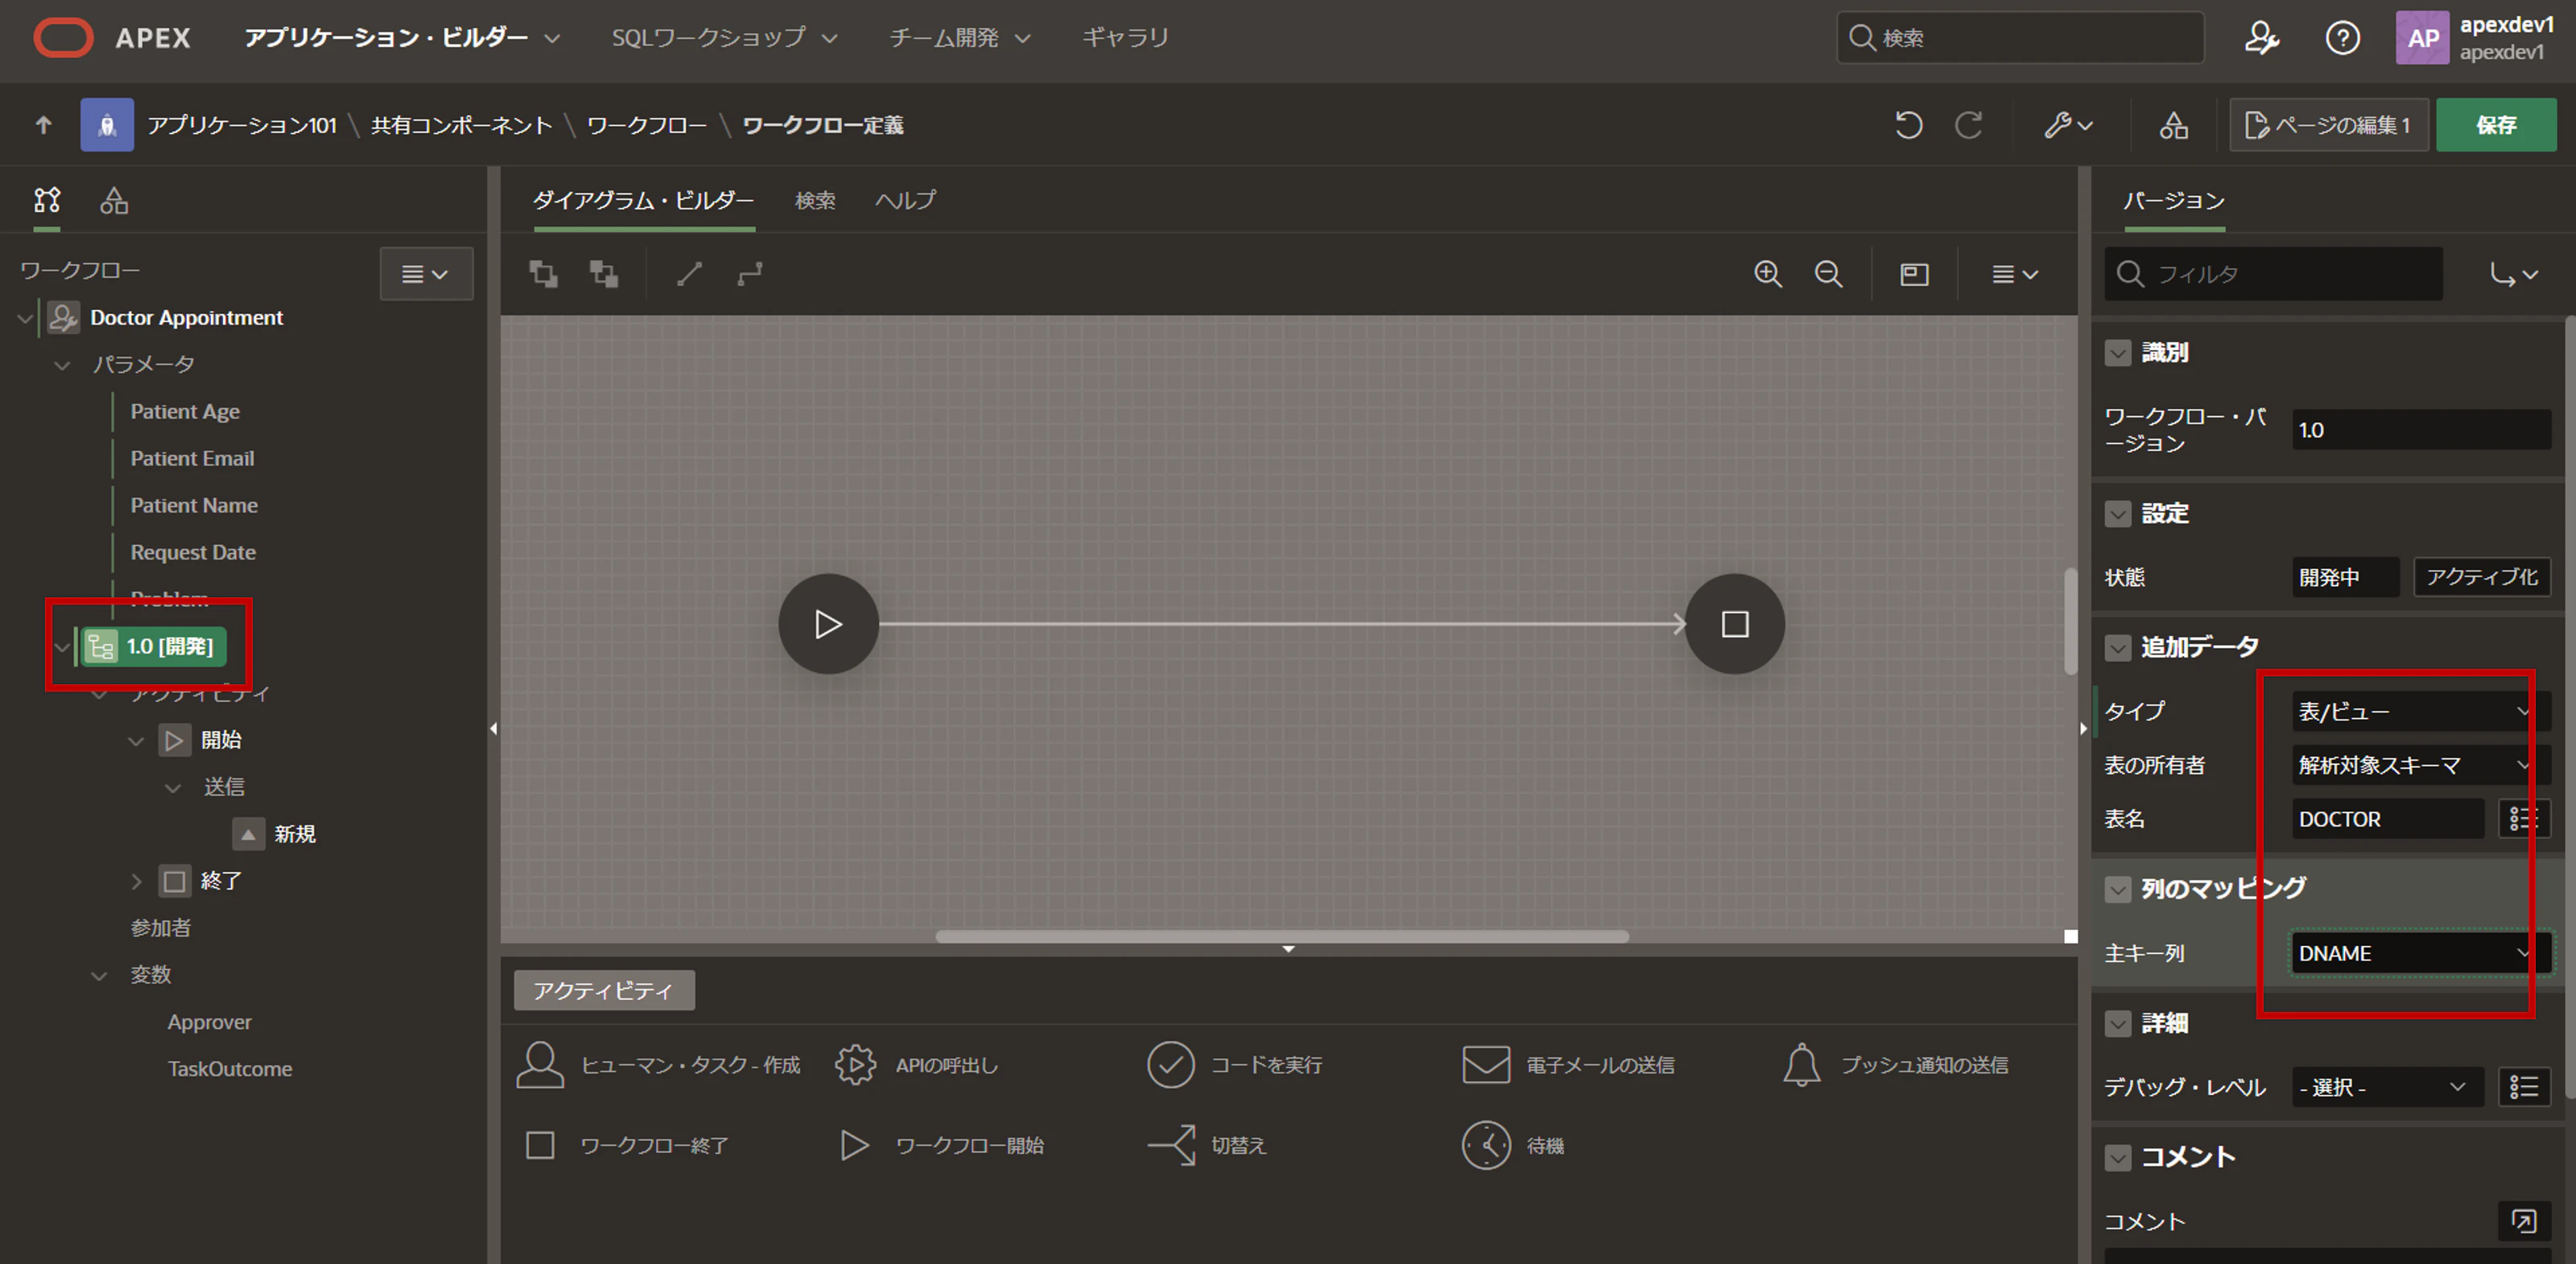This screenshot has width=2576, height=1264.
Task: Open the タイプ dropdown showing 表/ビュー
Action: coord(2410,711)
